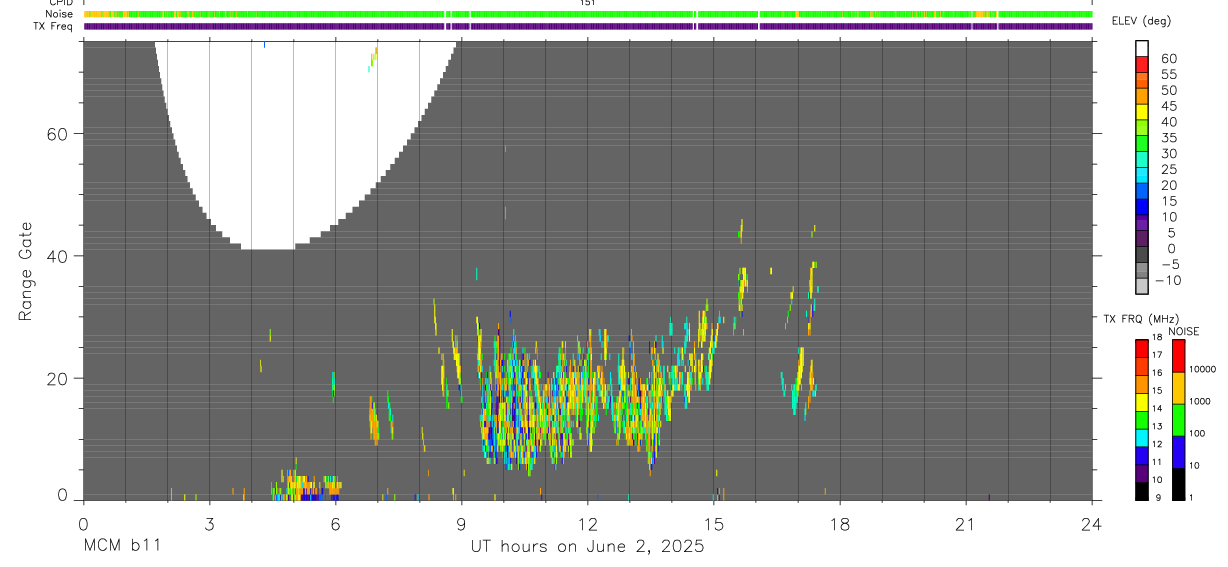Image resolution: width=1228 pixels, height=567 pixels.
Task: Click the 'TX Freq' row label at top left
Action: coord(54,26)
